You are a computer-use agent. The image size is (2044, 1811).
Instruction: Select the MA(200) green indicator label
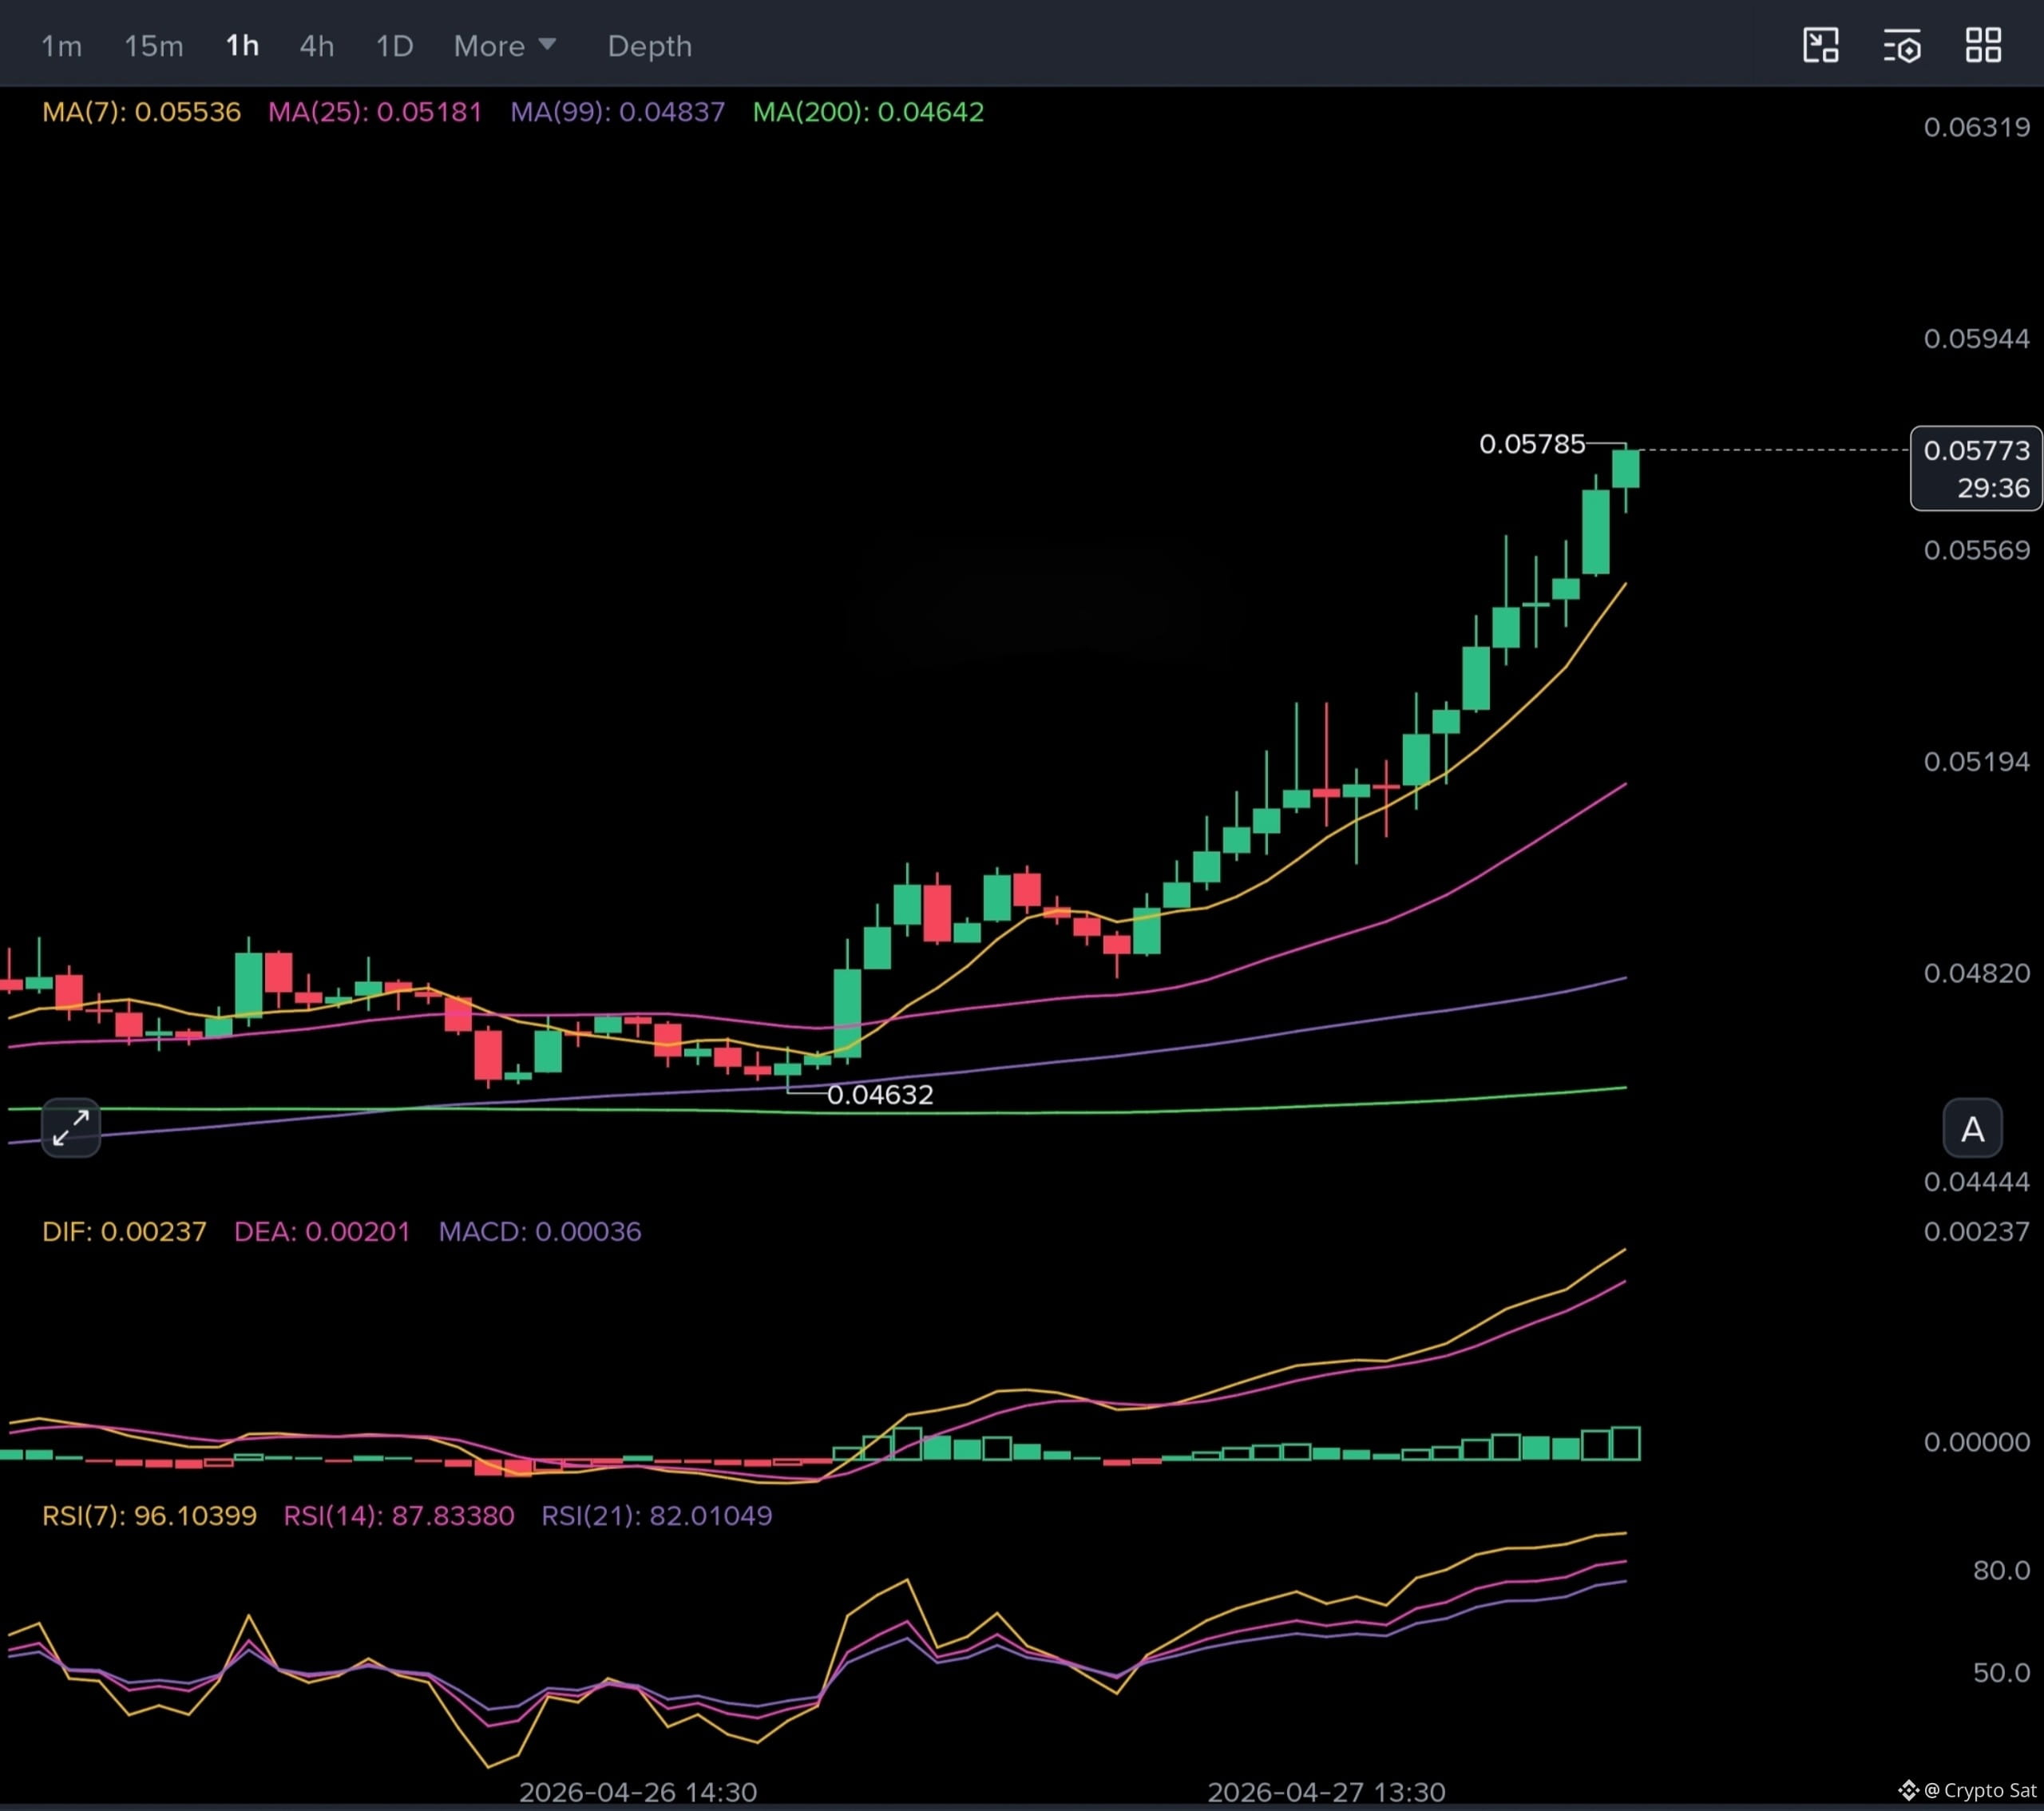click(868, 111)
